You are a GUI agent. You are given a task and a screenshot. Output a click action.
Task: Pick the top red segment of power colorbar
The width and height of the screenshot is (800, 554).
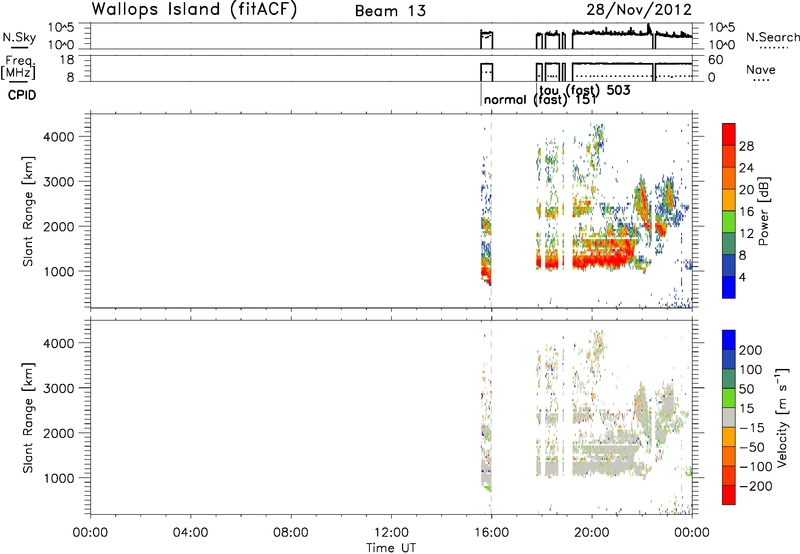[x=729, y=135]
